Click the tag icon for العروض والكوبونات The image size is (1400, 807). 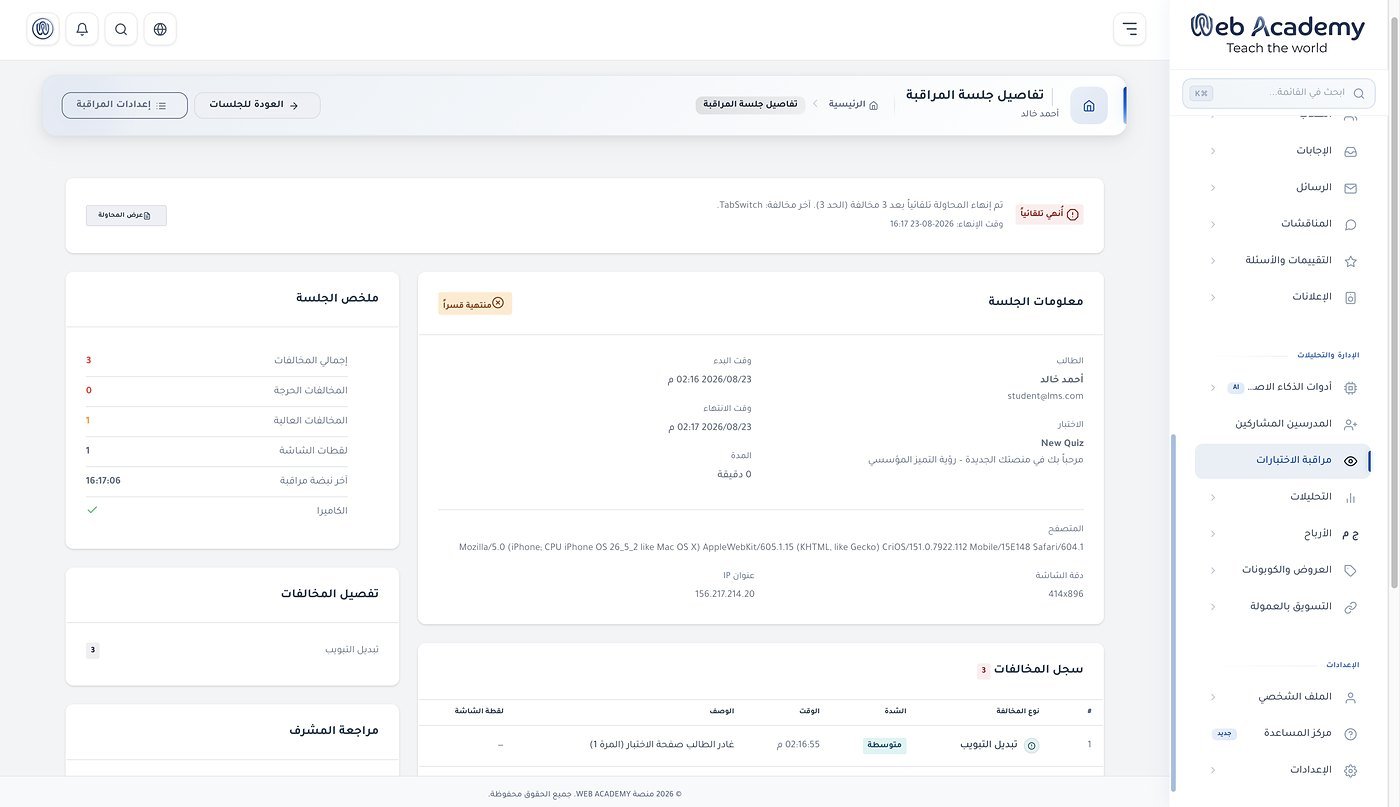1350,570
